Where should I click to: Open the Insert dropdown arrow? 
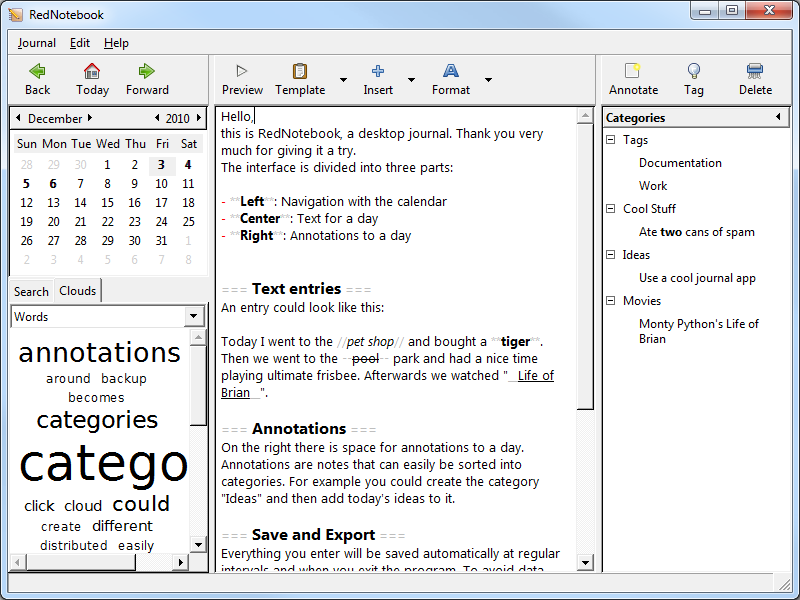coord(411,80)
